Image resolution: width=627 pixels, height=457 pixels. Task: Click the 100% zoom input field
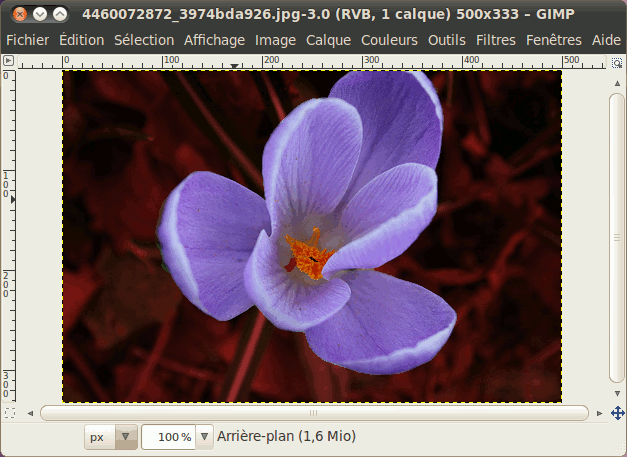click(x=168, y=437)
